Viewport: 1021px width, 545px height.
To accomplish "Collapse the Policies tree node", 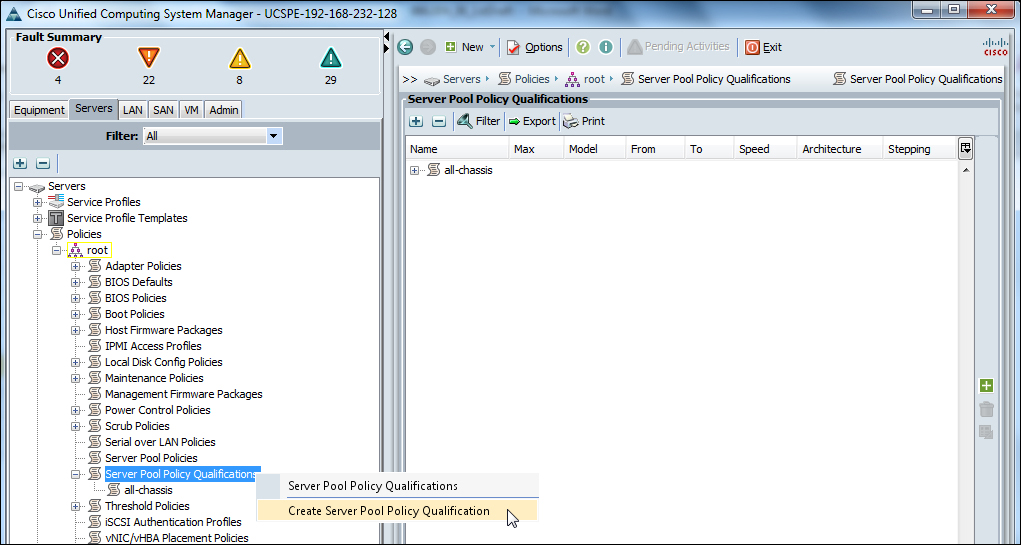I will 37,234.
